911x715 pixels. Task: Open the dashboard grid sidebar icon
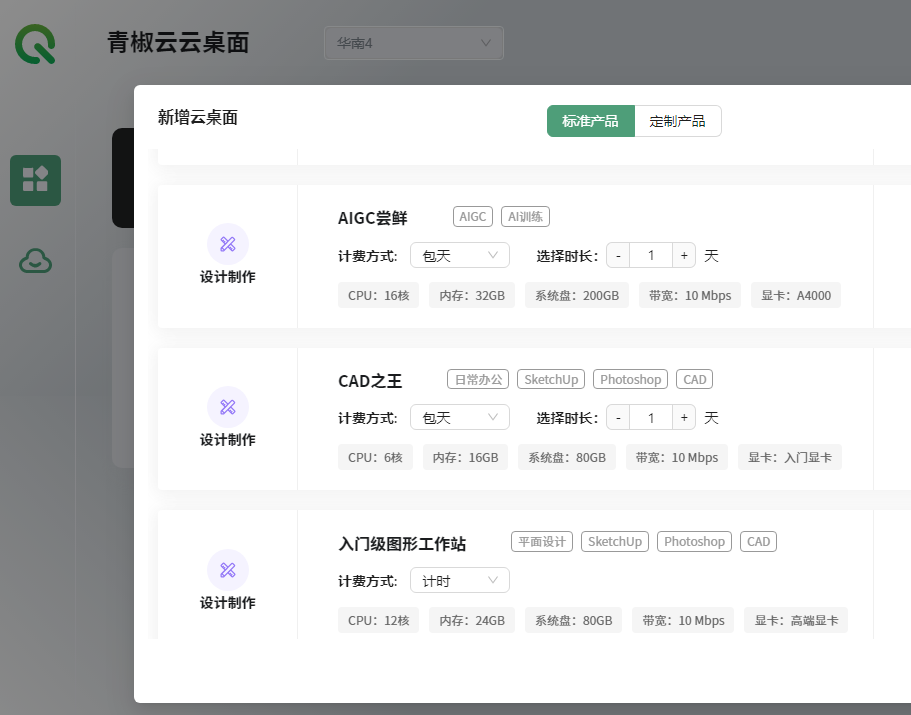pos(35,180)
